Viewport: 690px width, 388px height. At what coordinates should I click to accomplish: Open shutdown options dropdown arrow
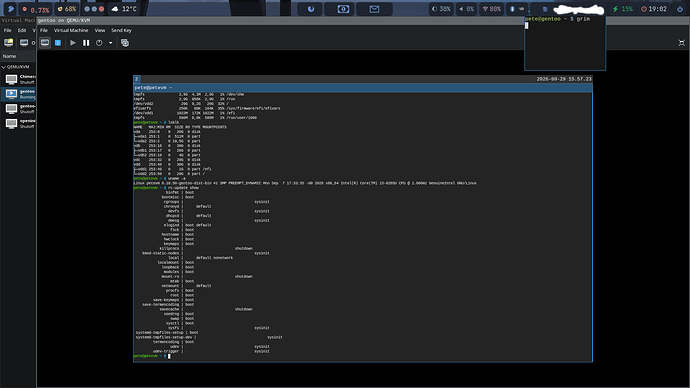[110, 43]
